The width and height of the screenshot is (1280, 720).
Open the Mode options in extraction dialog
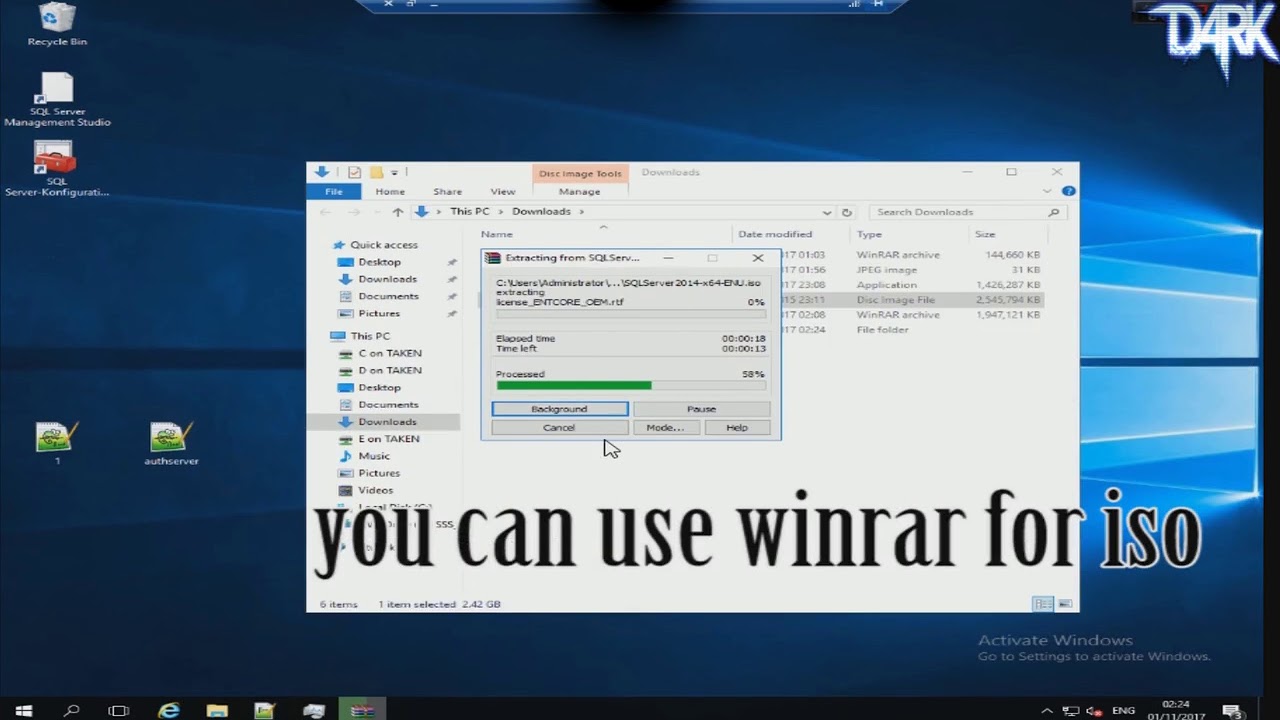click(x=665, y=427)
